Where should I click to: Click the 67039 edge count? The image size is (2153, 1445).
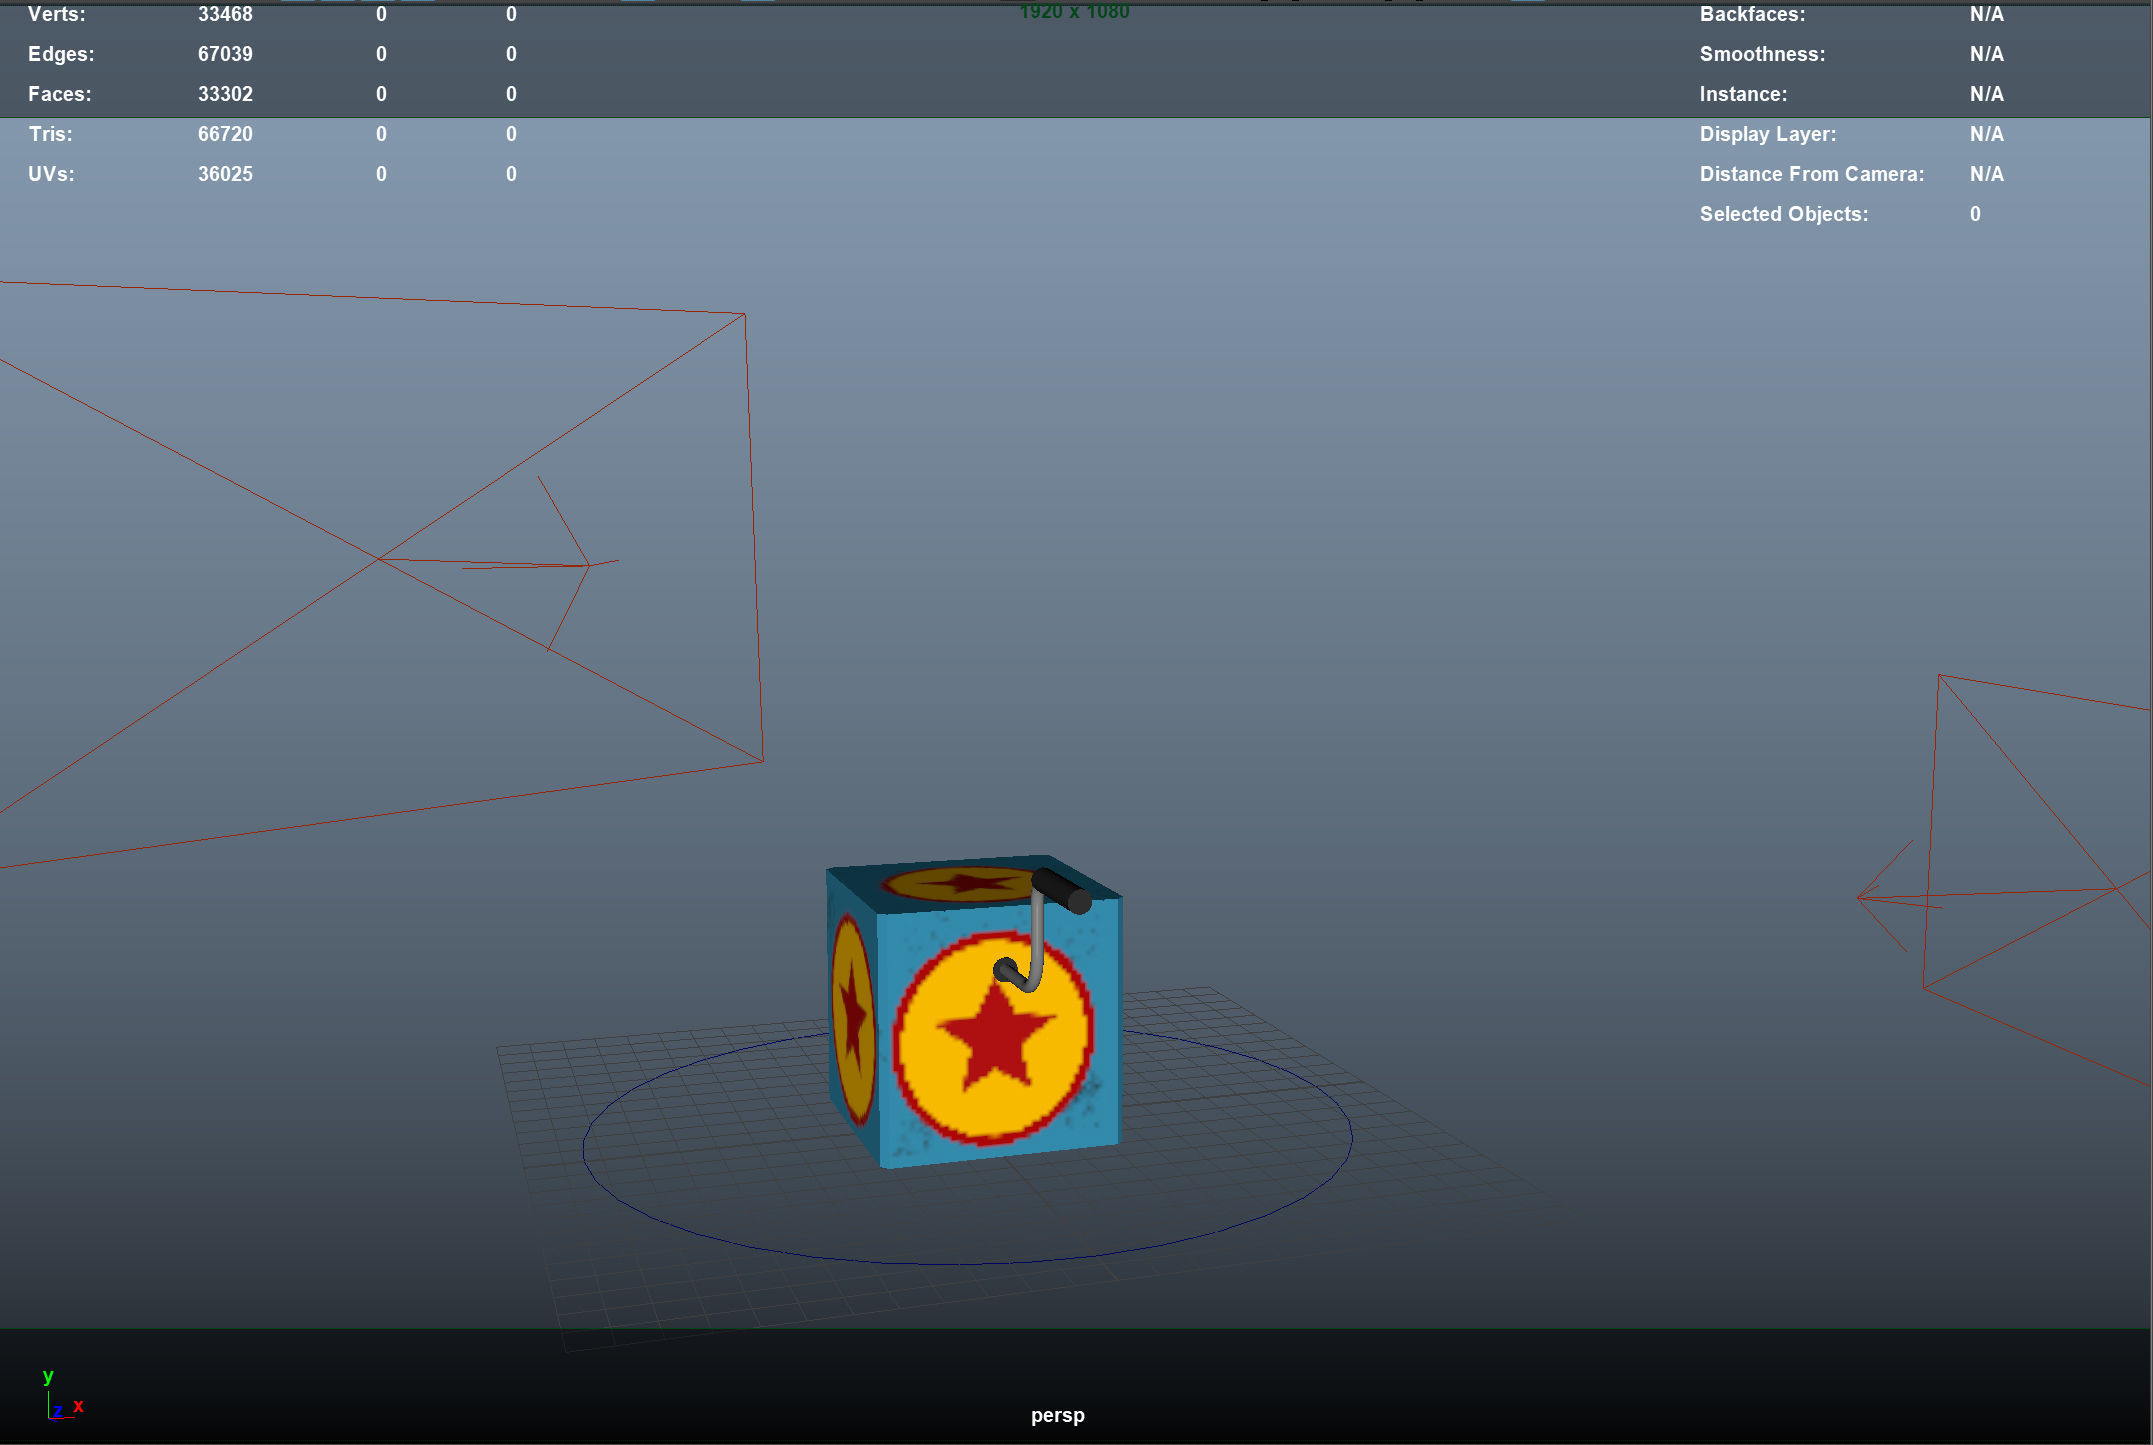[x=225, y=54]
